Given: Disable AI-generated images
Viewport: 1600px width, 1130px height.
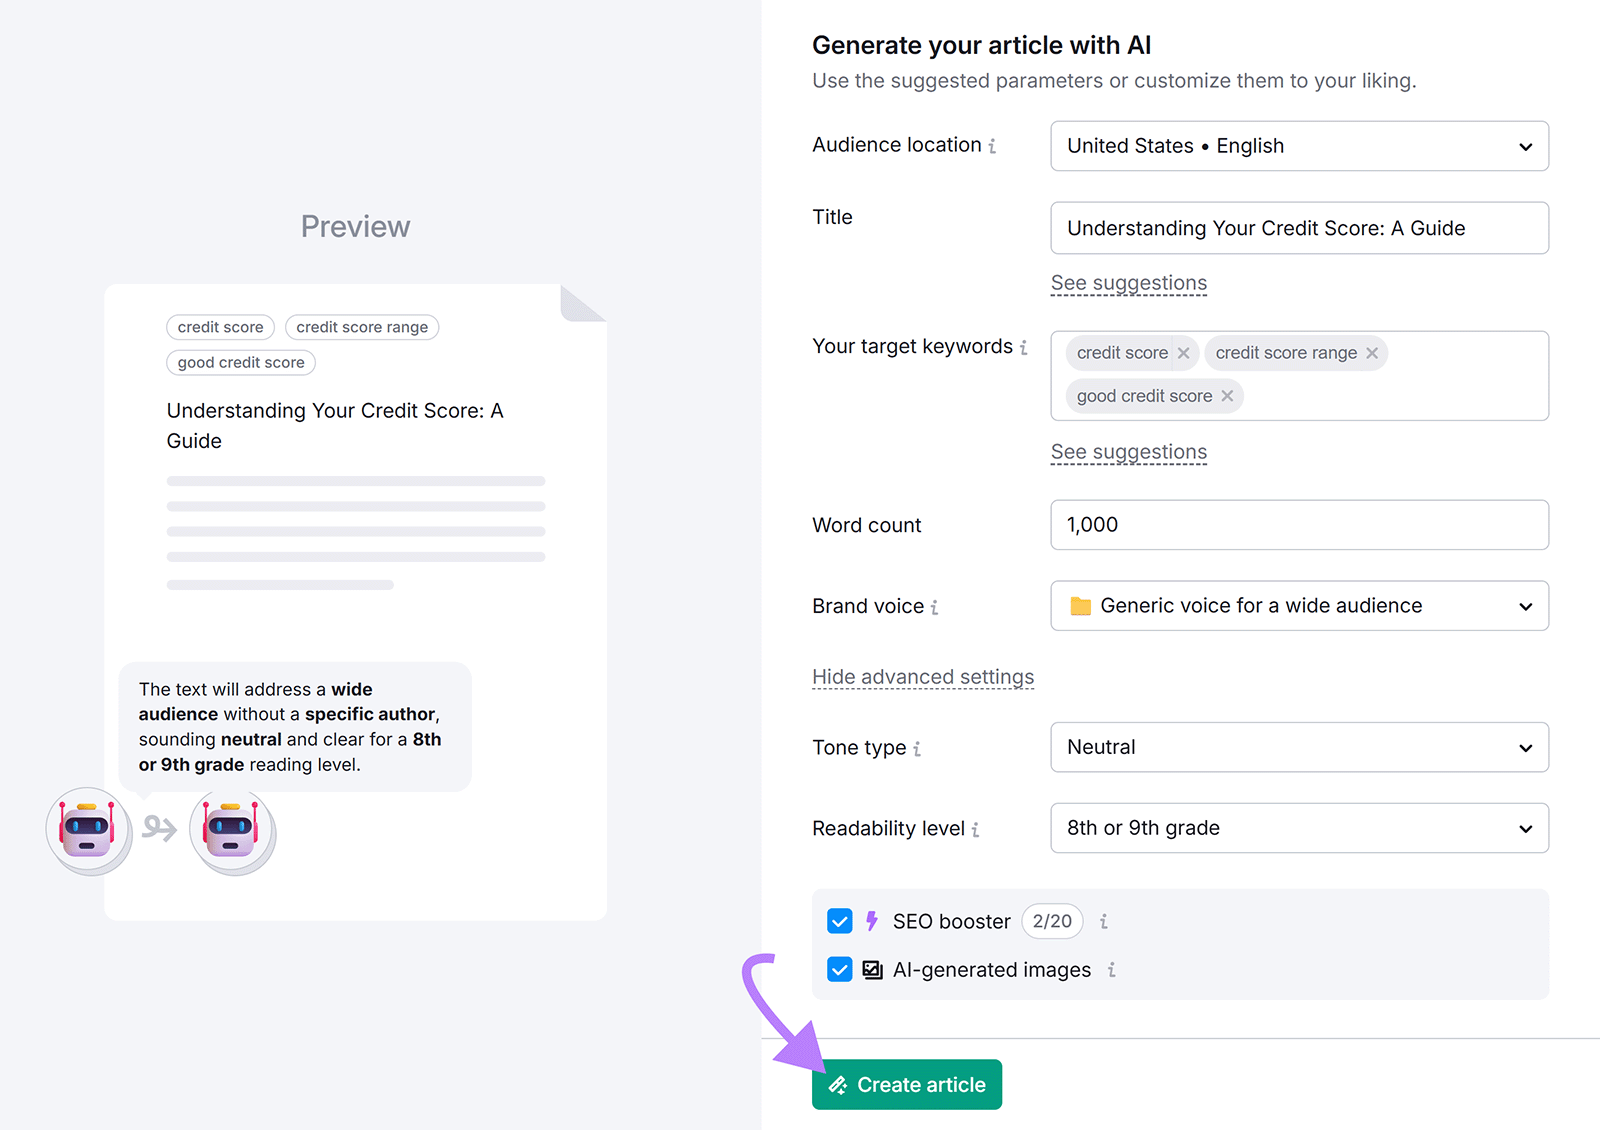Looking at the screenshot, I should [840, 969].
